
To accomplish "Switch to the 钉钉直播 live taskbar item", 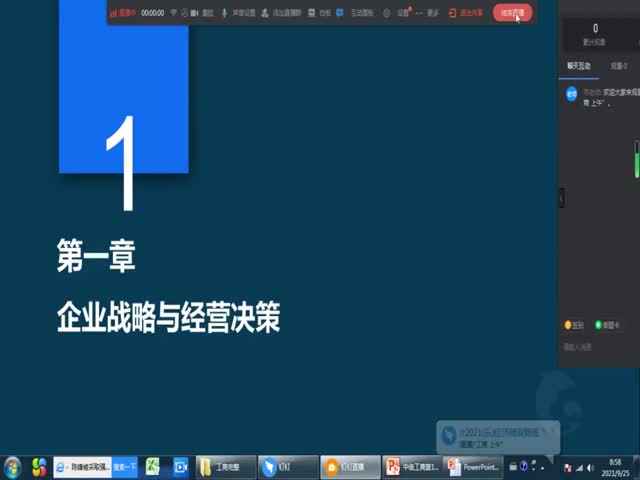I will pos(350,467).
